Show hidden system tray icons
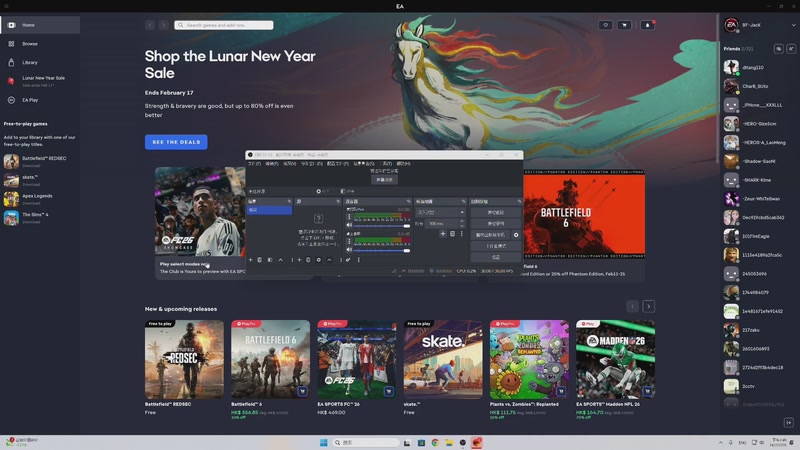800x450 pixels. coord(720,442)
